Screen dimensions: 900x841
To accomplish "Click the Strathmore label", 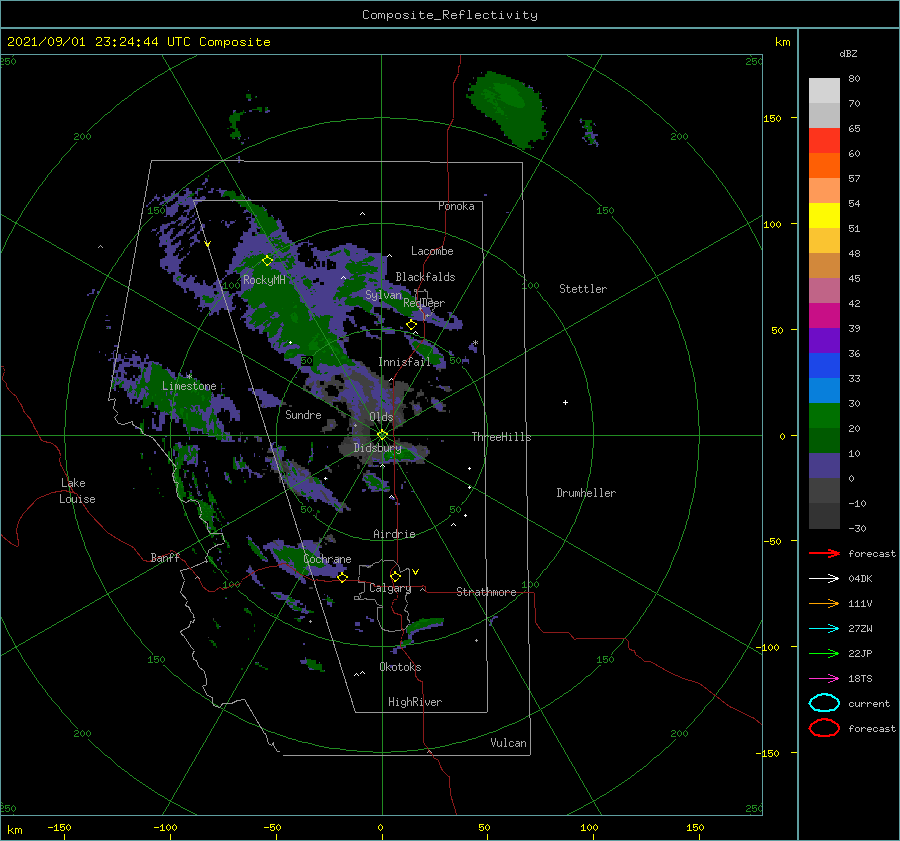I will point(486,592).
